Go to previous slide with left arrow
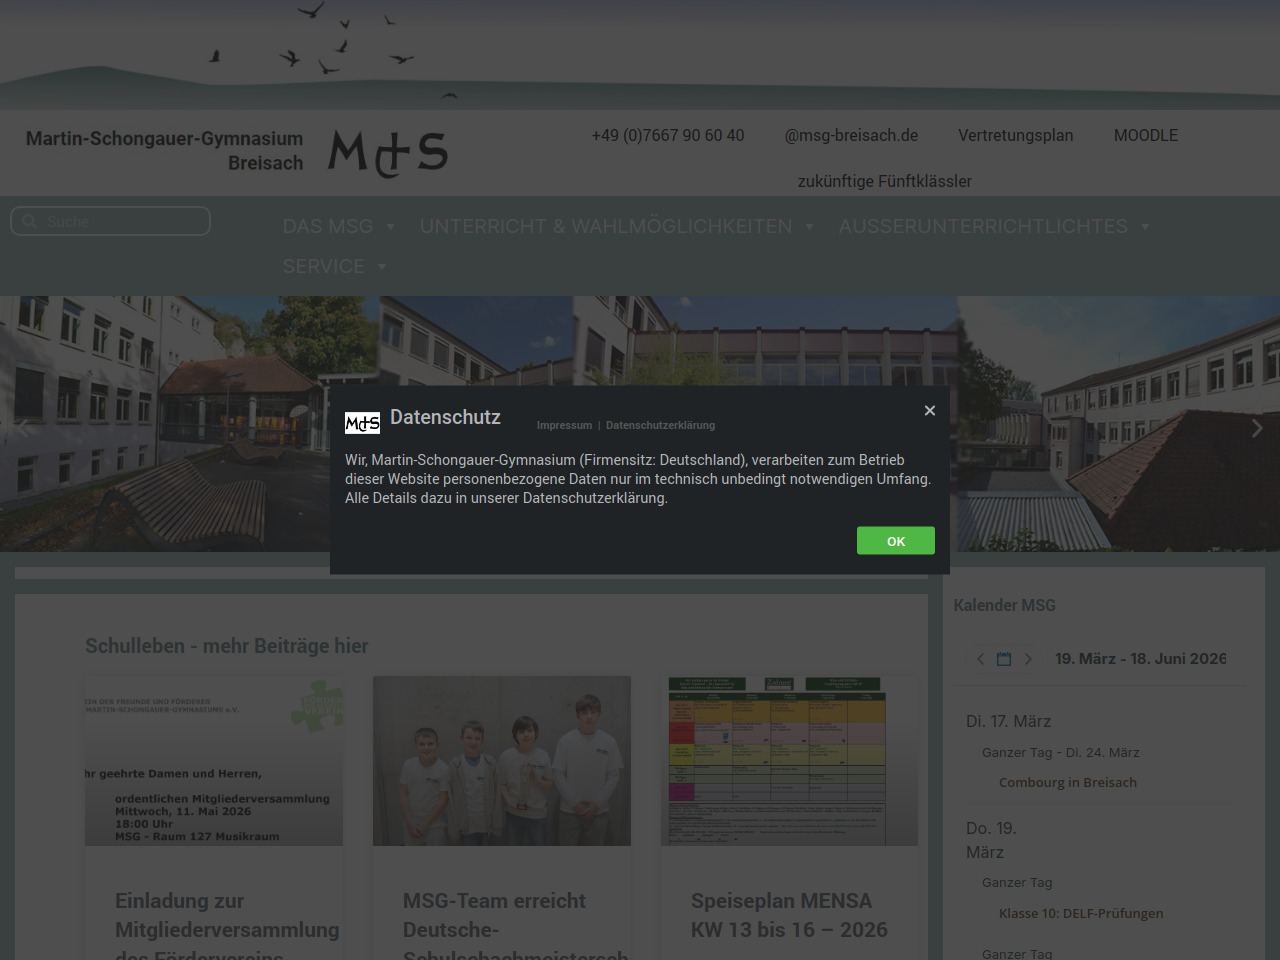Screen dimensions: 1280x960 (x=22, y=428)
